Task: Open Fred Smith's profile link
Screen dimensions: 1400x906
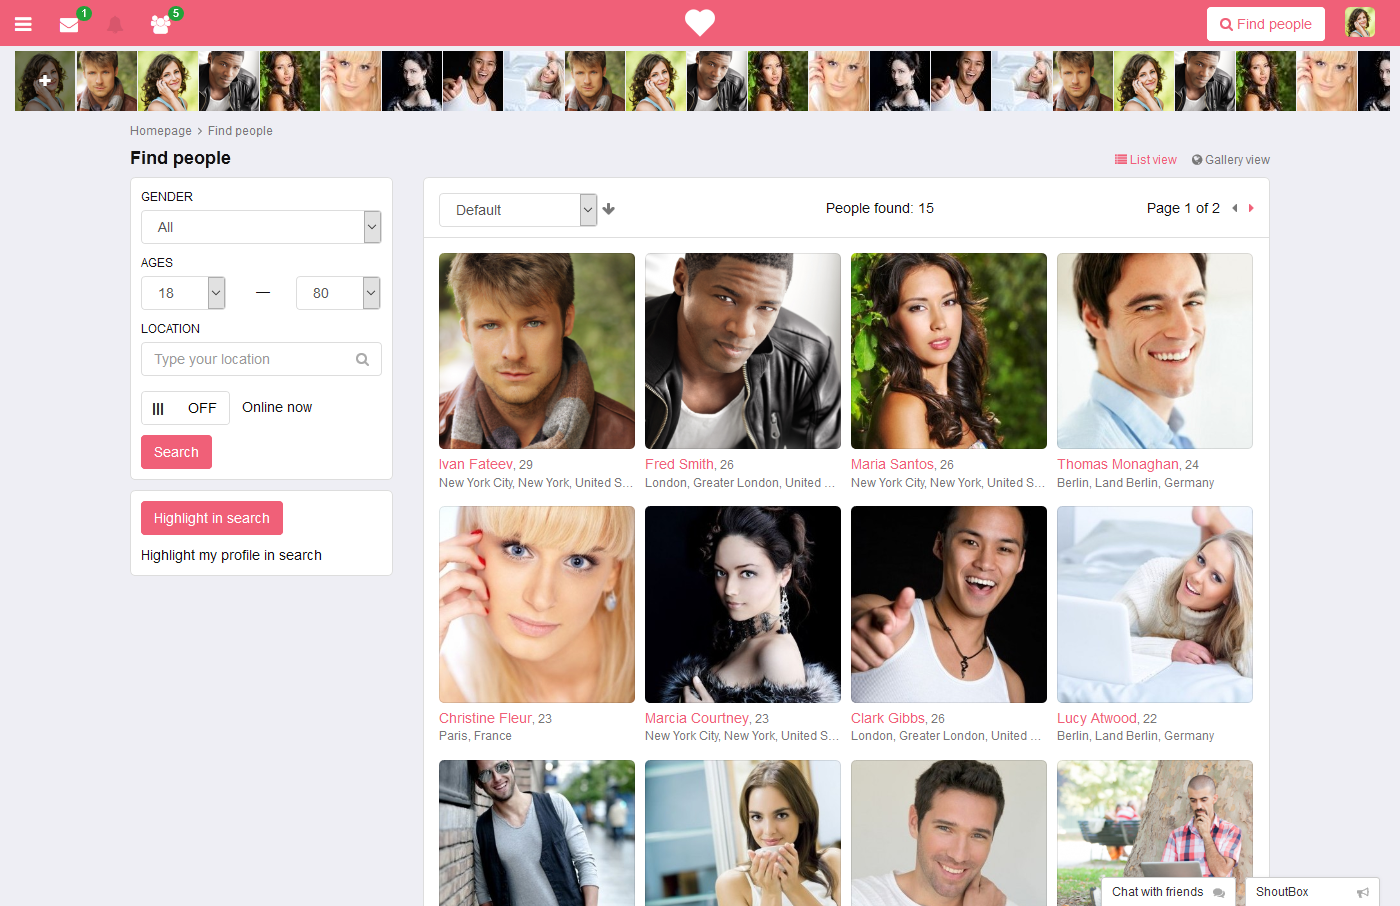Action: tap(680, 464)
